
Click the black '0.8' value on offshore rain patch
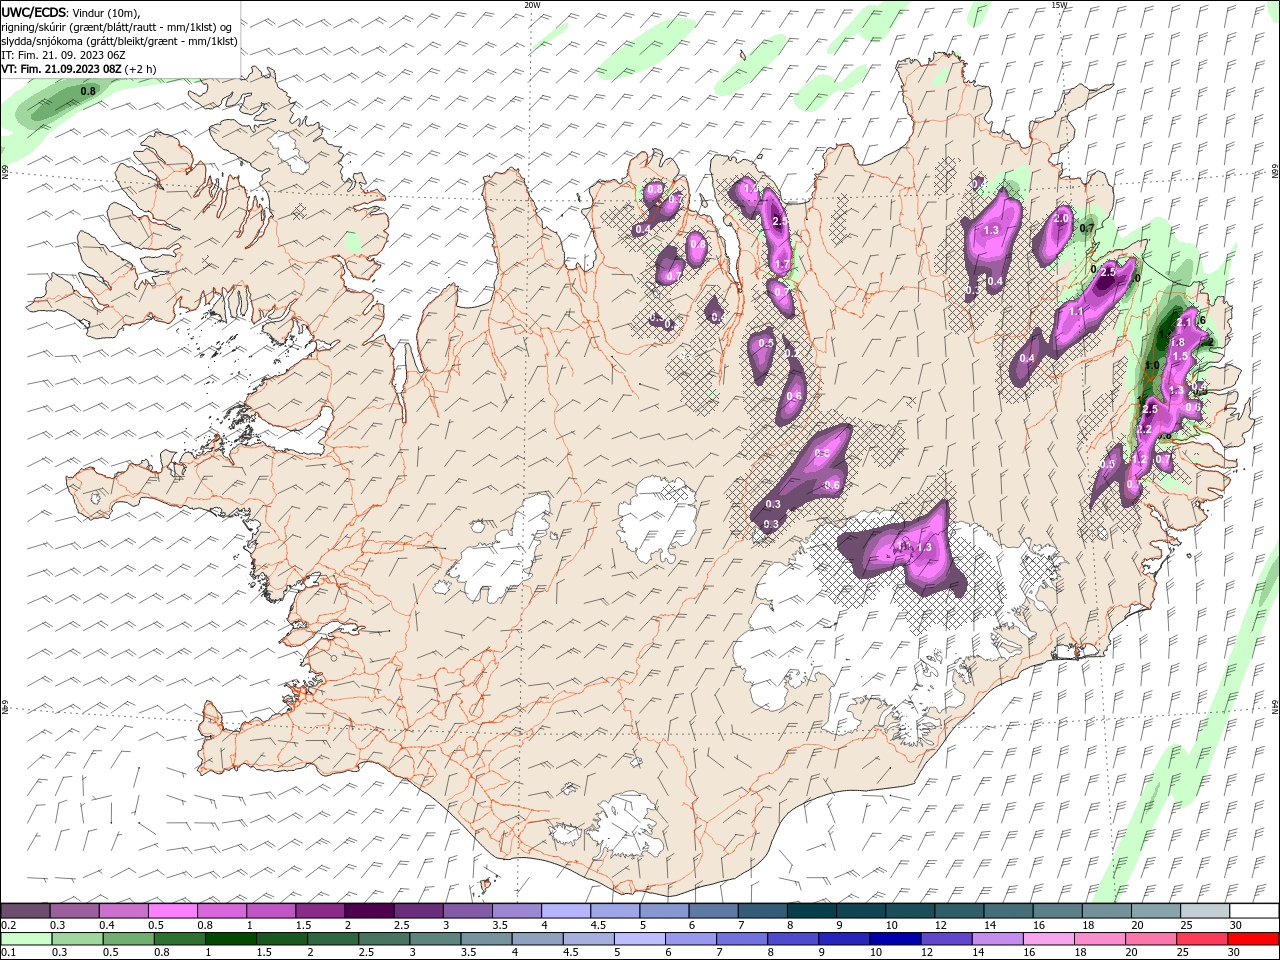(88, 91)
